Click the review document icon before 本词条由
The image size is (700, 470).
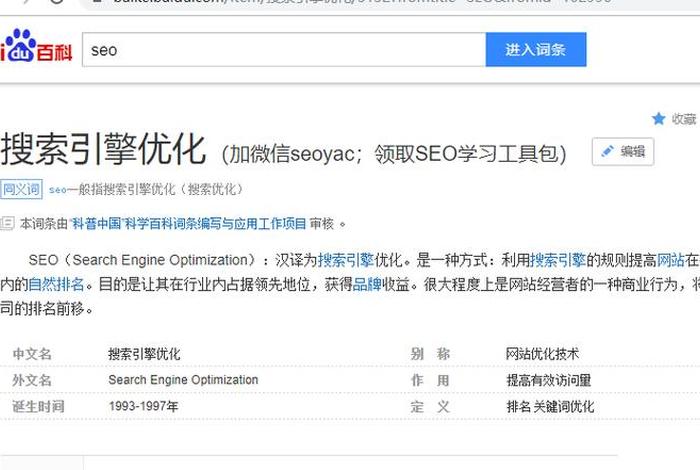pos(7,223)
